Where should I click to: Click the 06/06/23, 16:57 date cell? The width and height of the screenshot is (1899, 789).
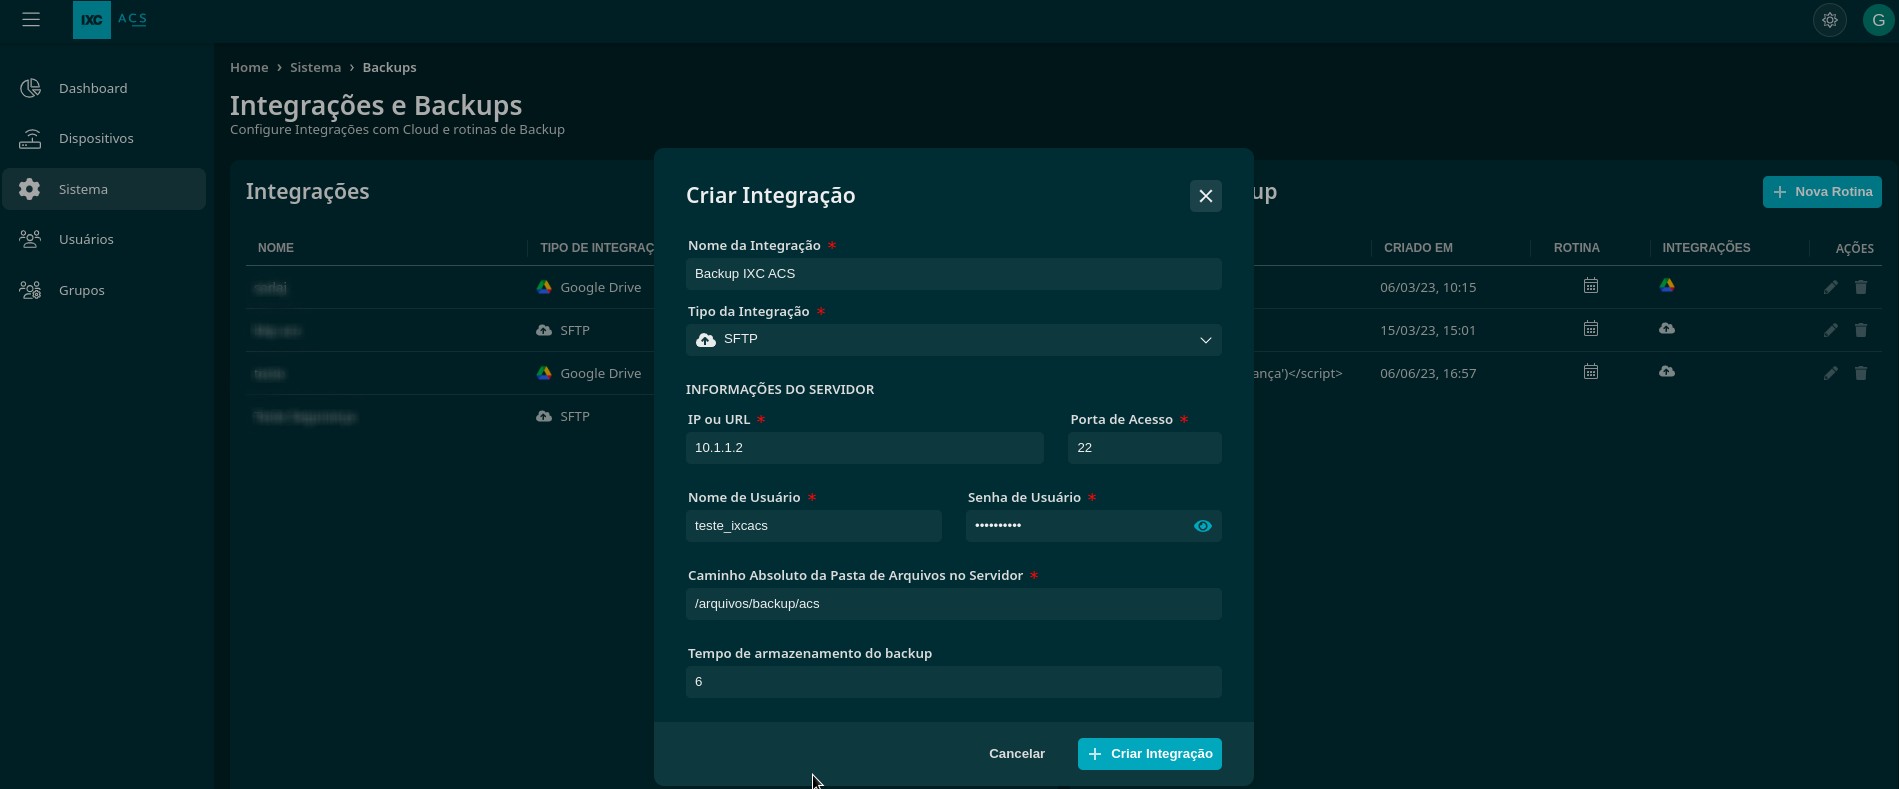(1428, 373)
